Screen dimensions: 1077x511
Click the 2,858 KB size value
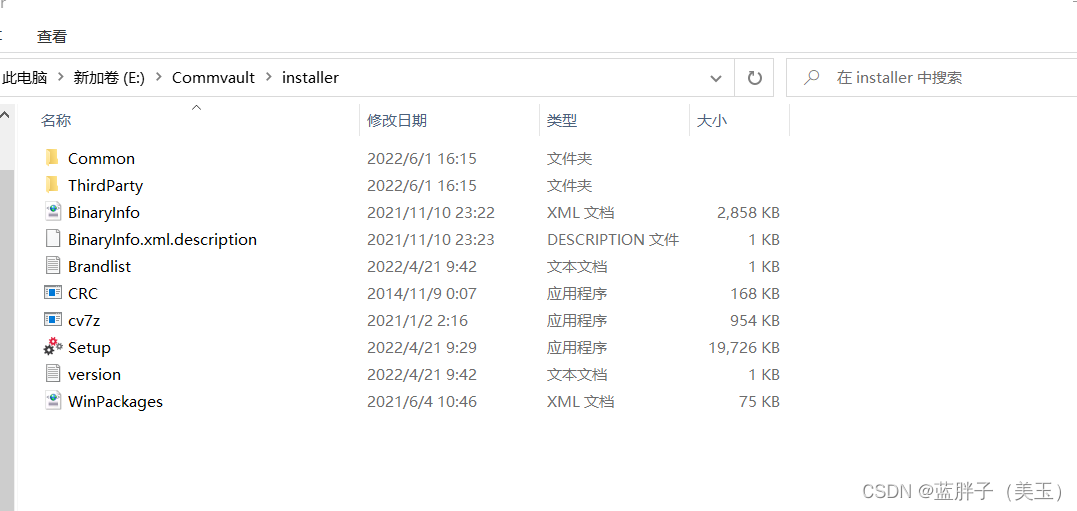click(x=748, y=212)
